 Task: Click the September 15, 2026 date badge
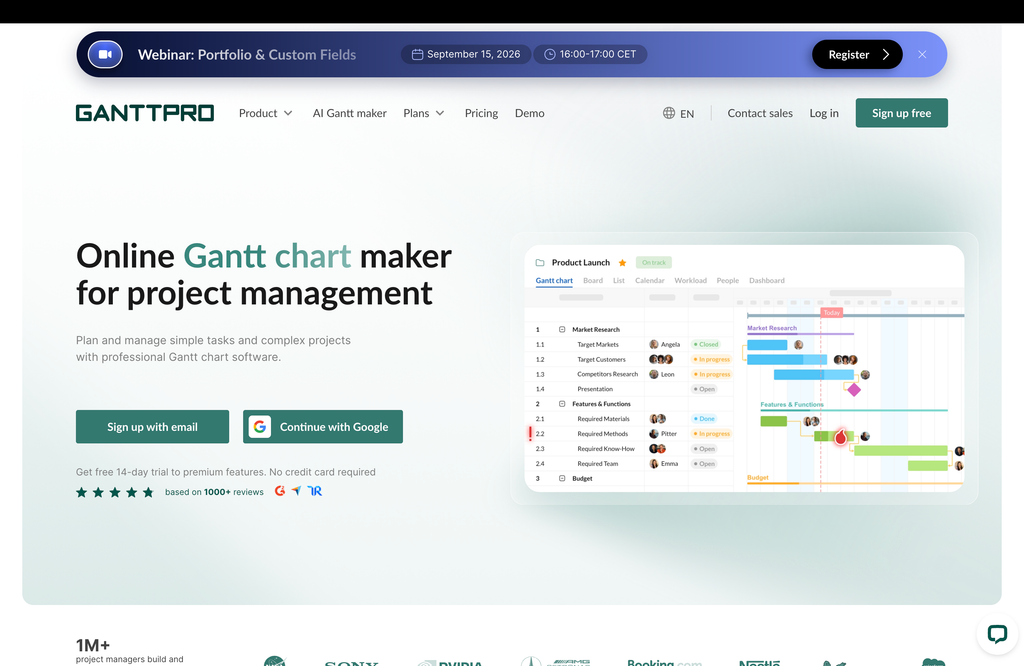466,54
